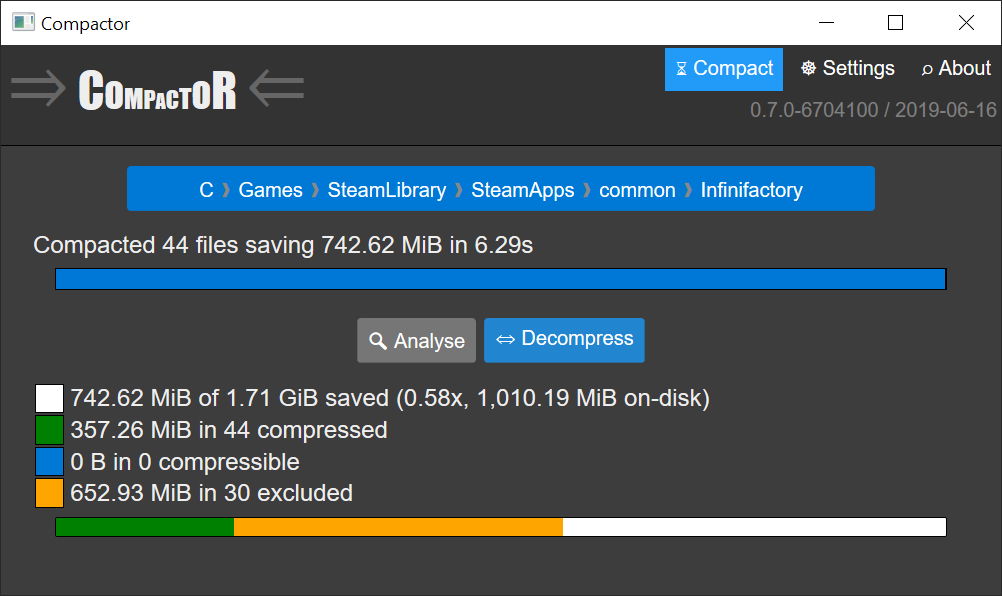The height and width of the screenshot is (596, 1002).
Task: Click the left-pointing arrow beside the Compactor logo
Action: click(277, 89)
